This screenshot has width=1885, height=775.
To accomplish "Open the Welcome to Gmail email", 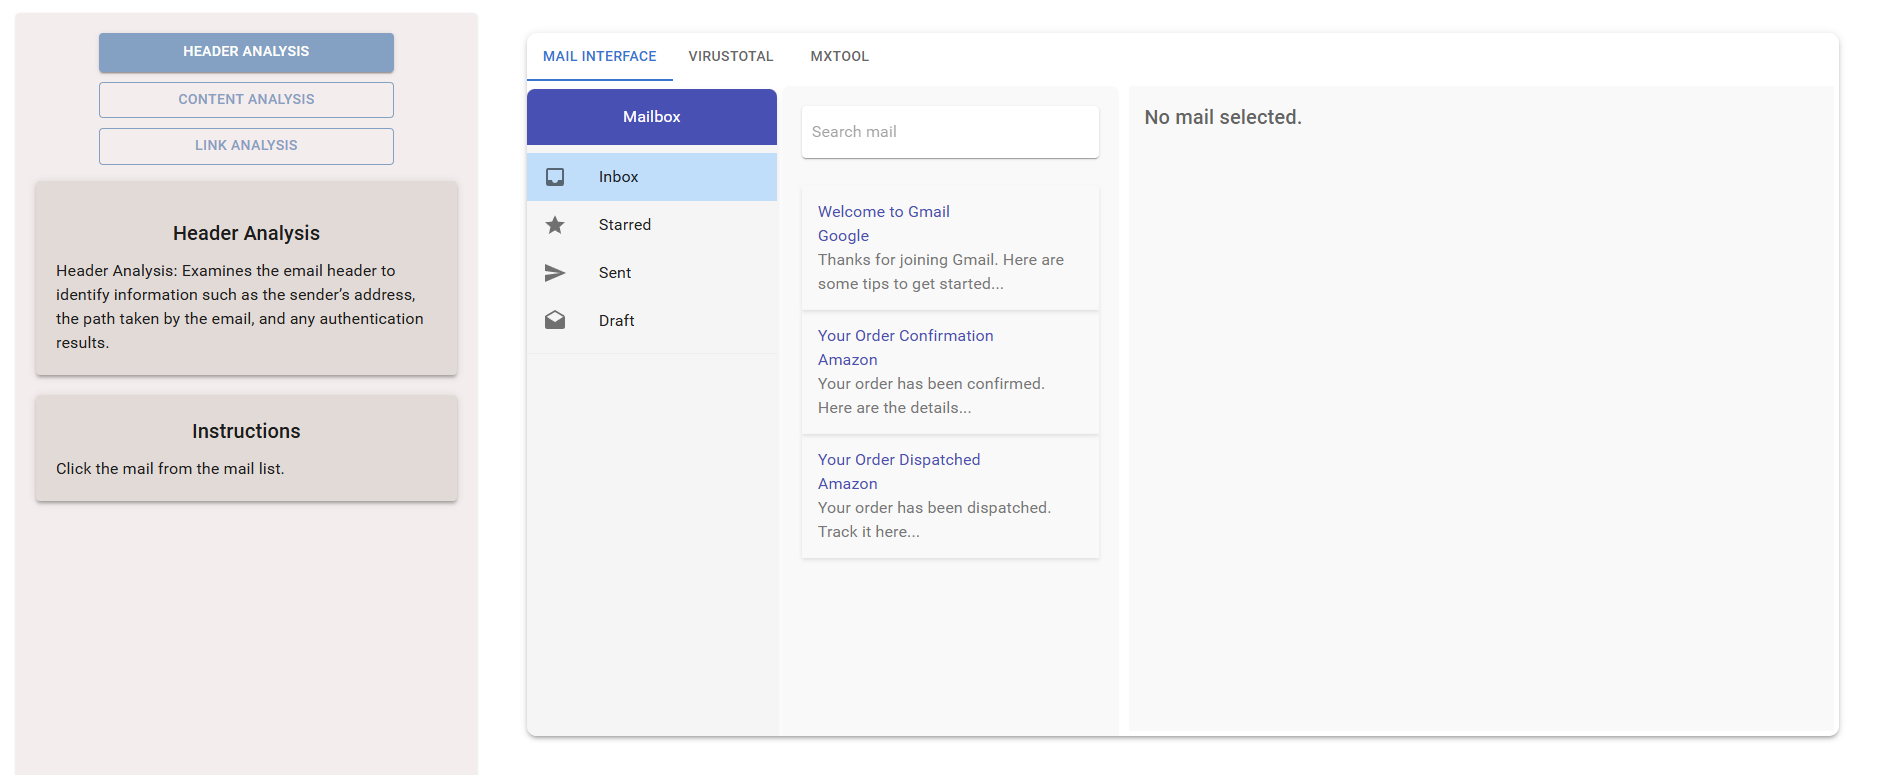I will (x=883, y=212).
